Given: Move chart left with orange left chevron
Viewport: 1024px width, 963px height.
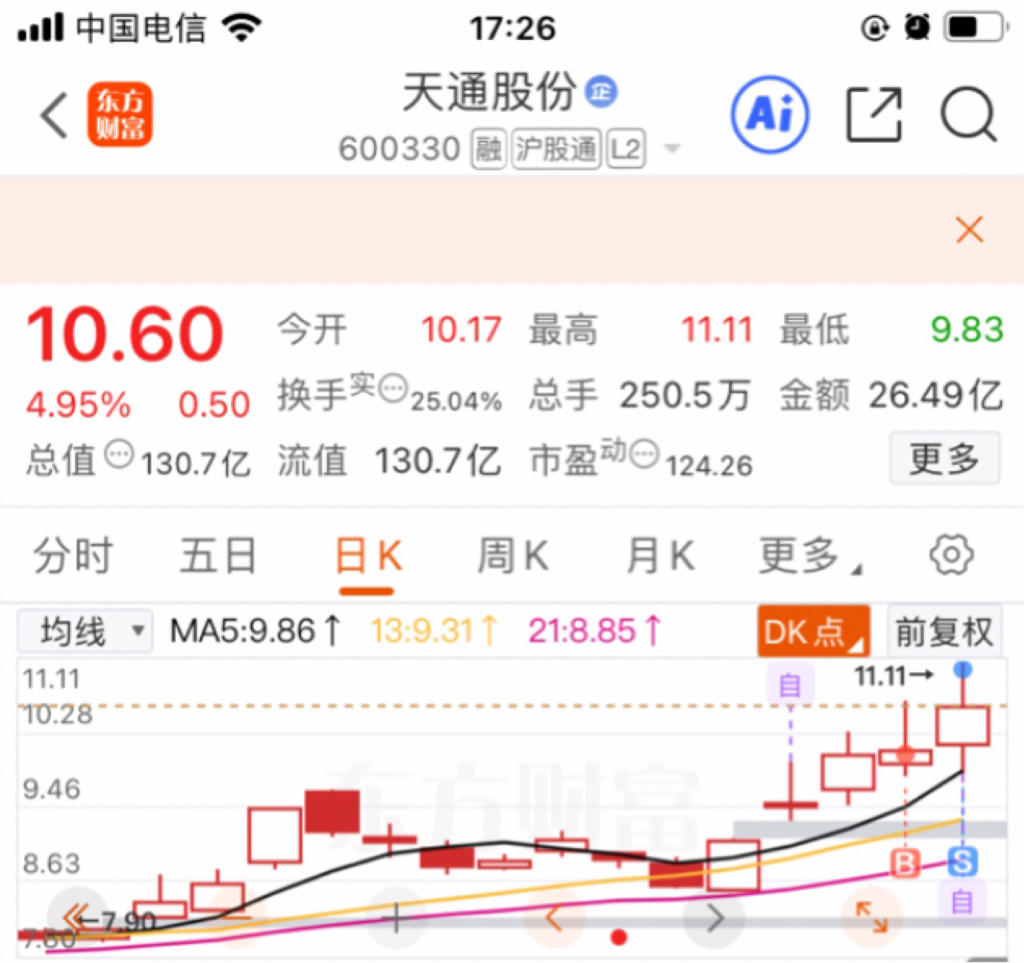Looking at the screenshot, I should point(554,917).
